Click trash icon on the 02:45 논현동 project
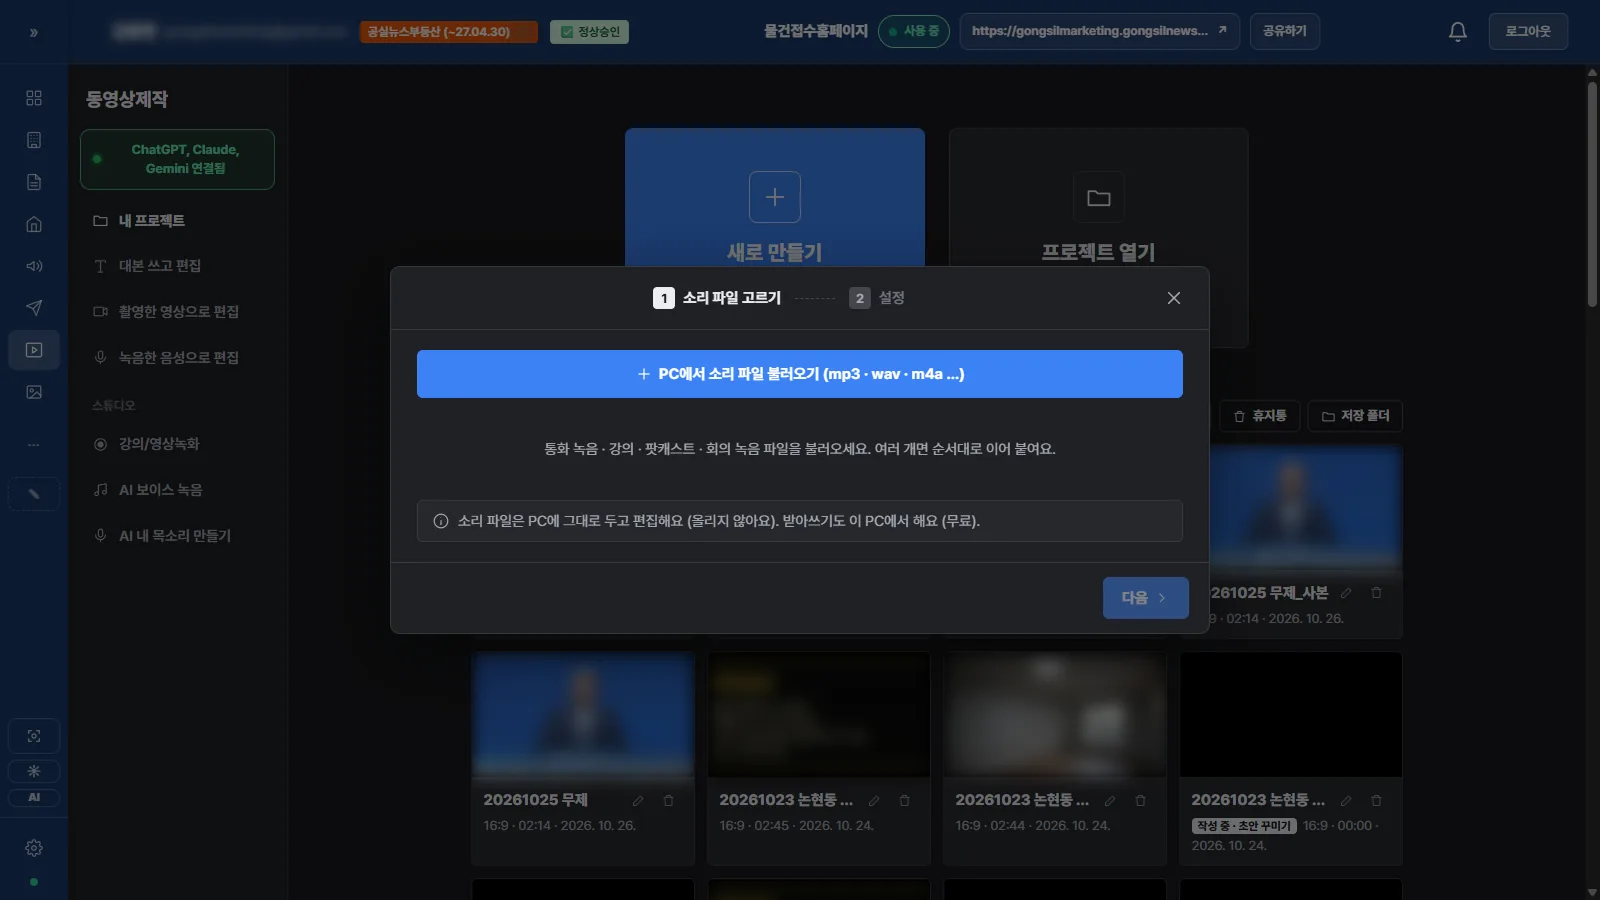1600x900 pixels. click(904, 801)
